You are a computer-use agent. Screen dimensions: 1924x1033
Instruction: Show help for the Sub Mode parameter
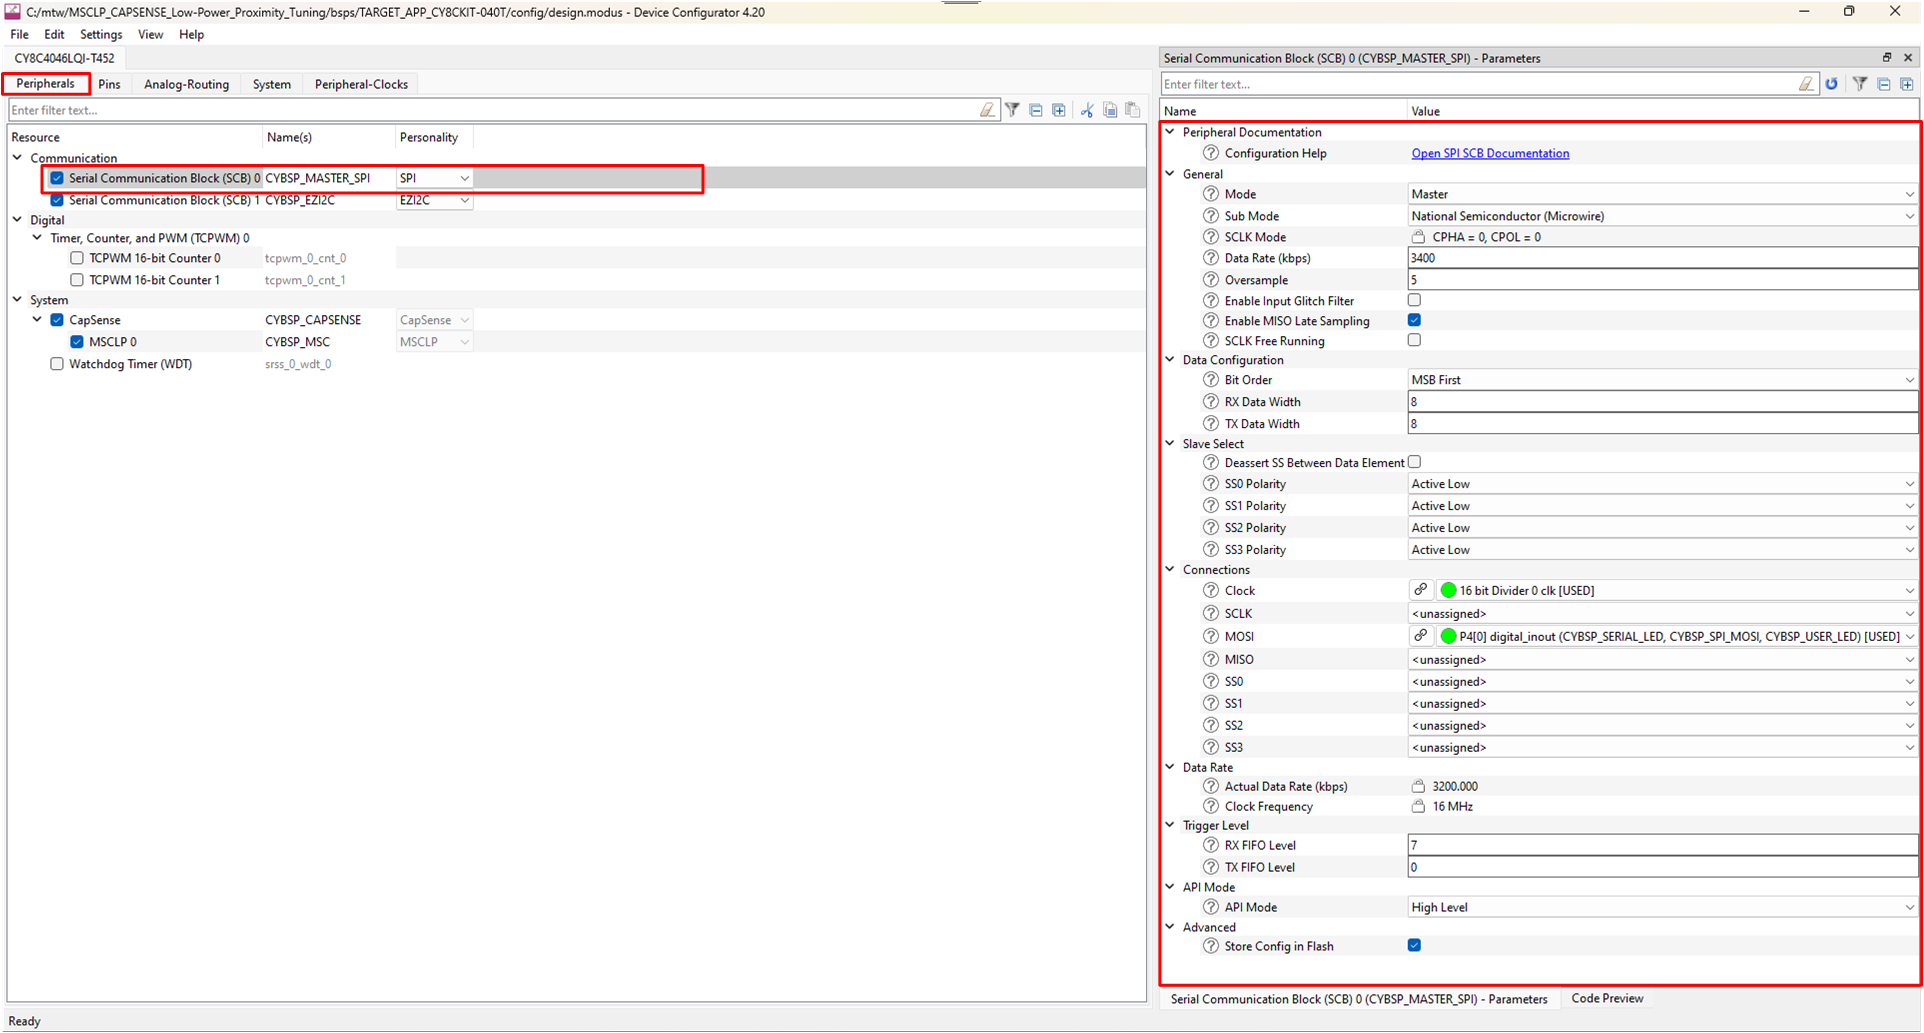point(1211,216)
